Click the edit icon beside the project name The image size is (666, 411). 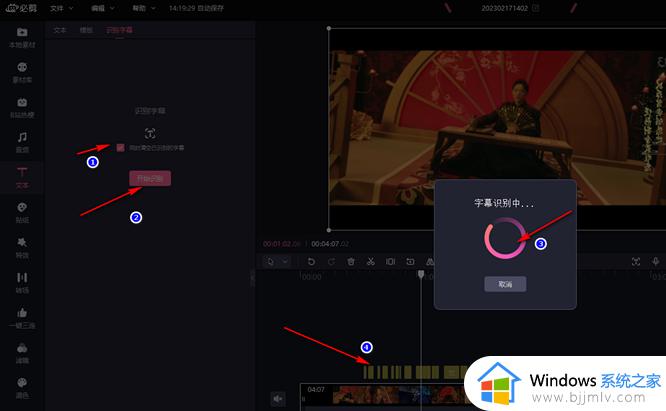coord(536,8)
